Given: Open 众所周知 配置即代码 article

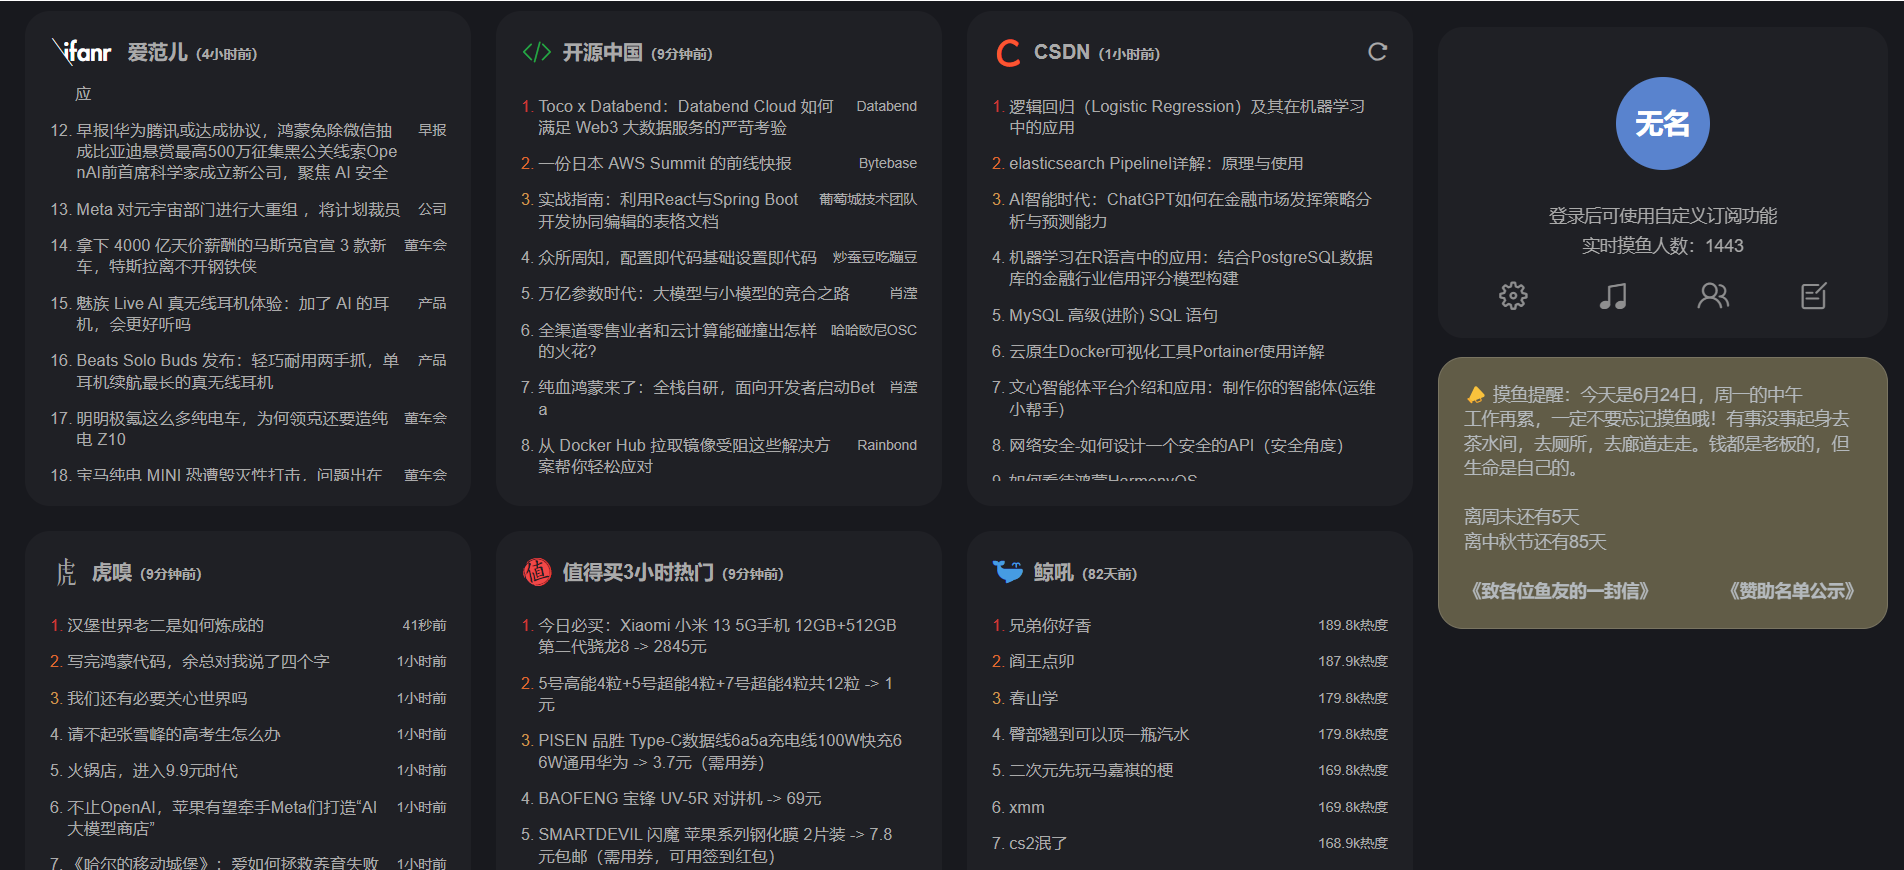Looking at the screenshot, I should click(x=677, y=258).
